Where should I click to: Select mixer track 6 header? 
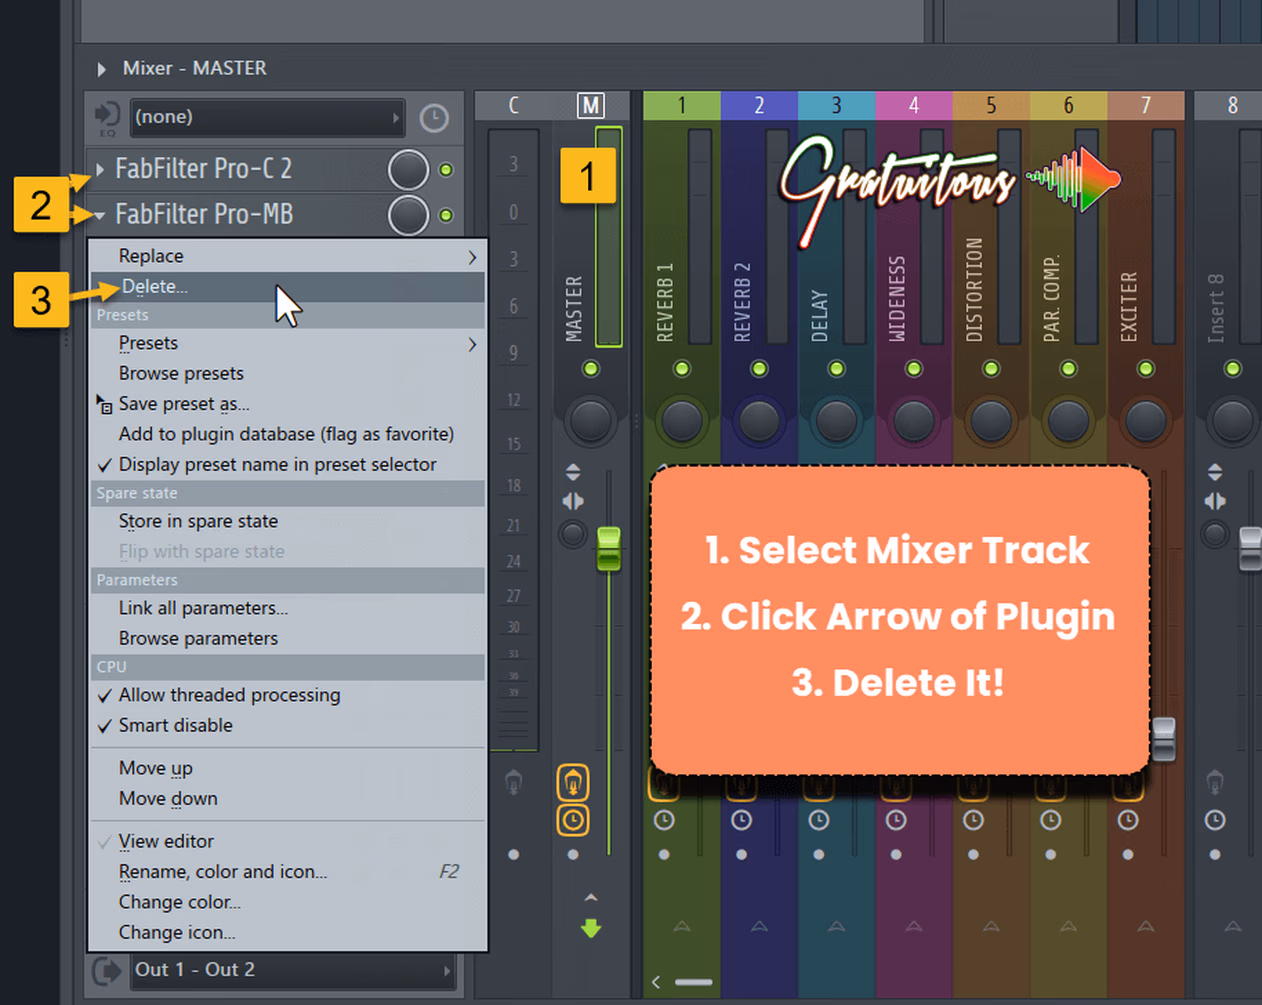(x=1068, y=105)
